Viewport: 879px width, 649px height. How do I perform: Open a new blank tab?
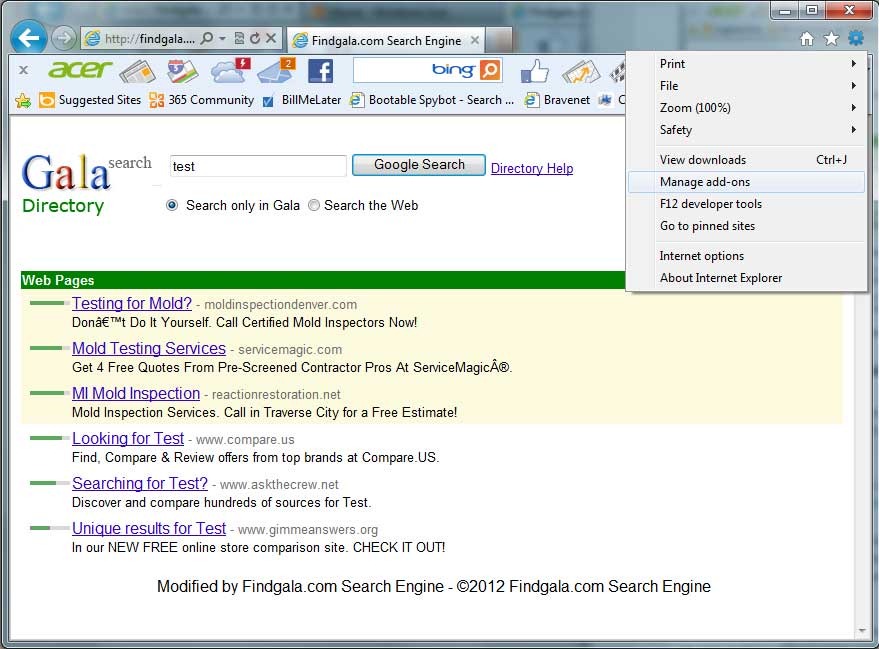click(x=499, y=40)
